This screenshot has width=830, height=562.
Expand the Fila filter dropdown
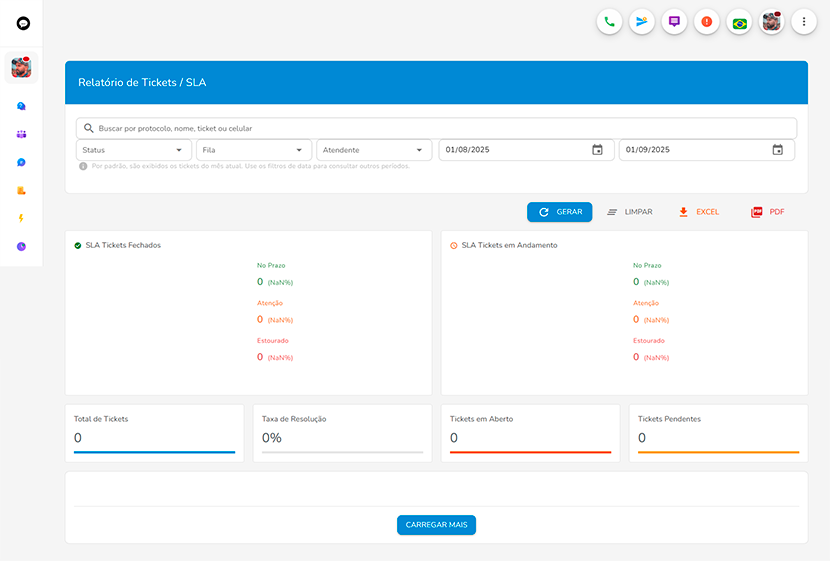(x=254, y=150)
